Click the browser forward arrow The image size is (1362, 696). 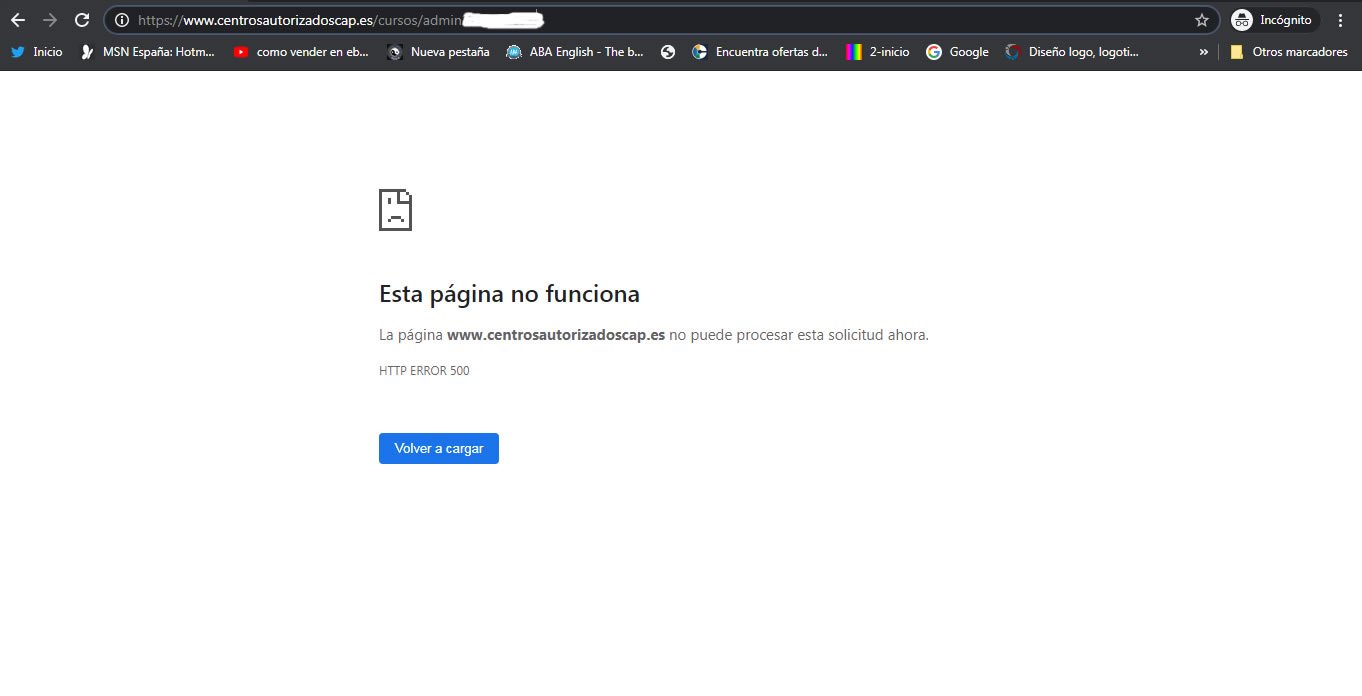click(50, 20)
